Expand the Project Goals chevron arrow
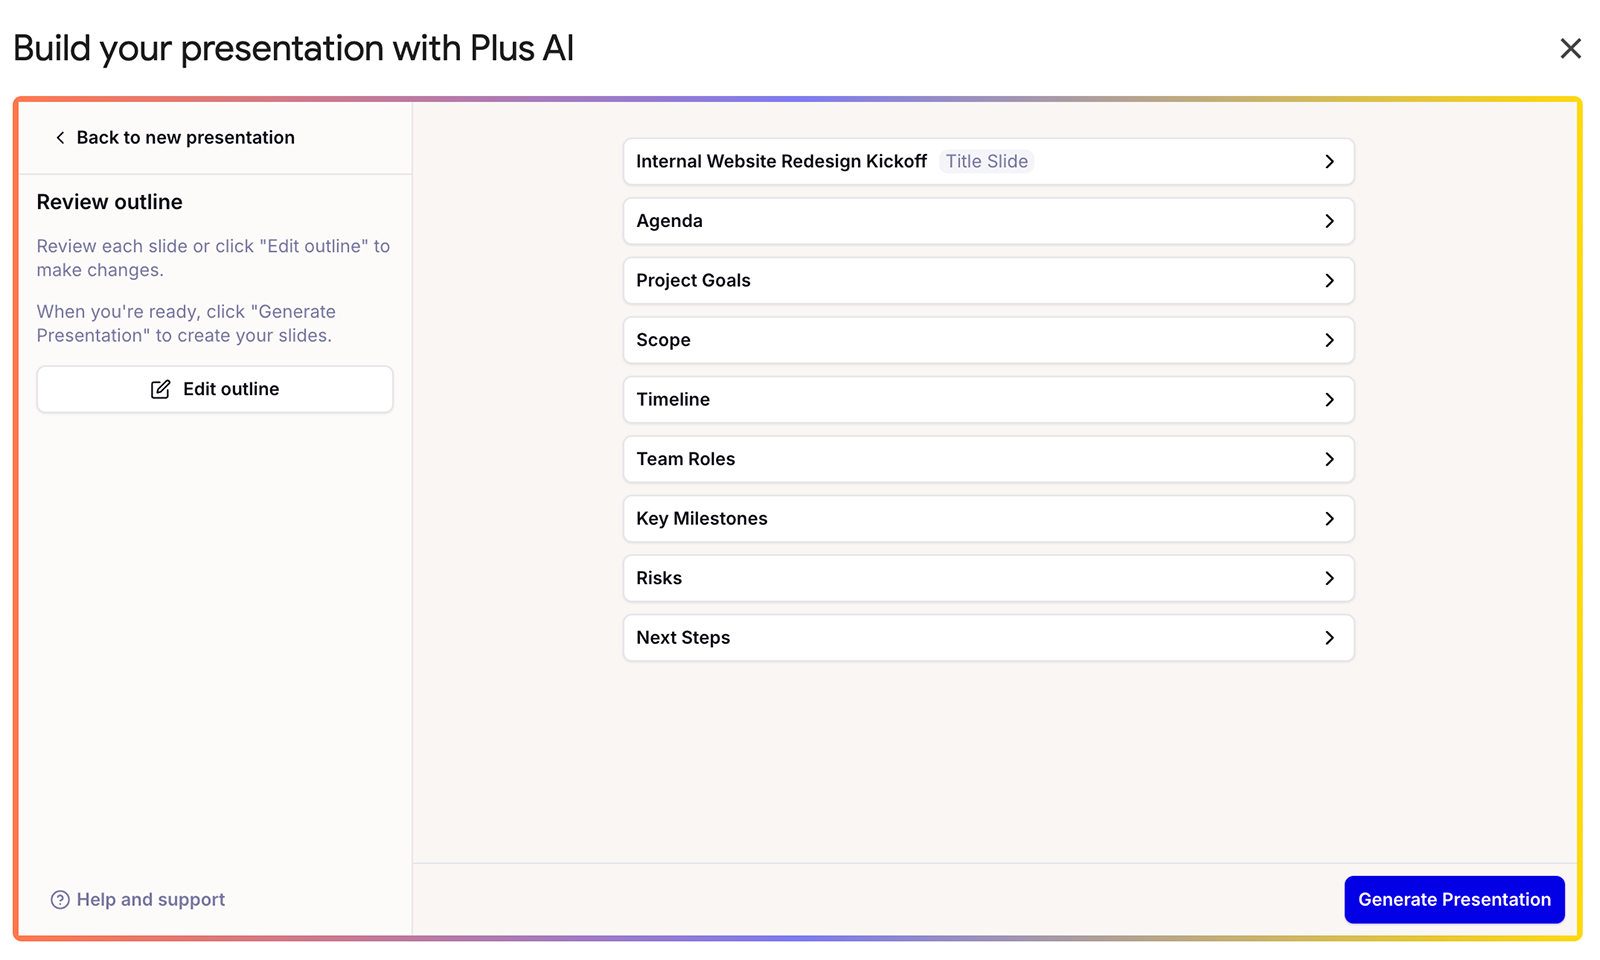Image resolution: width=1600 pixels, height=960 pixels. pyautogui.click(x=1329, y=281)
